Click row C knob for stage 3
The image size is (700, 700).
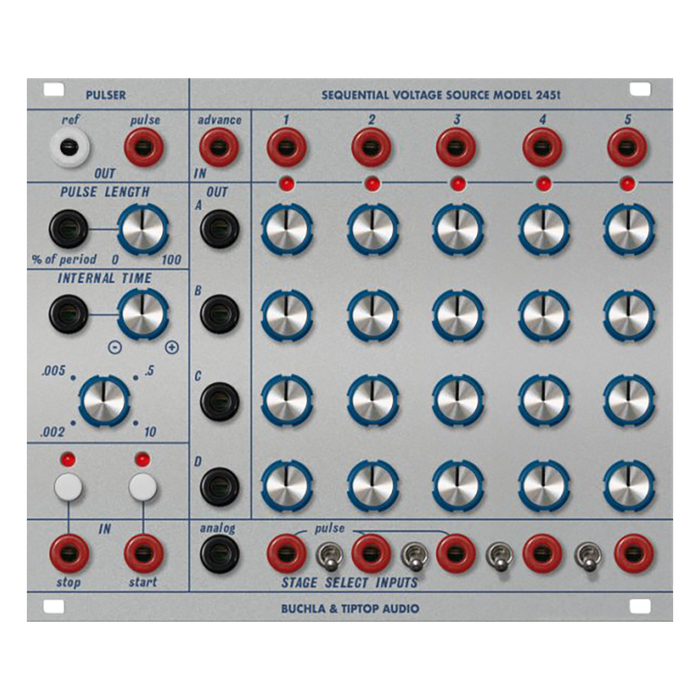458,400
